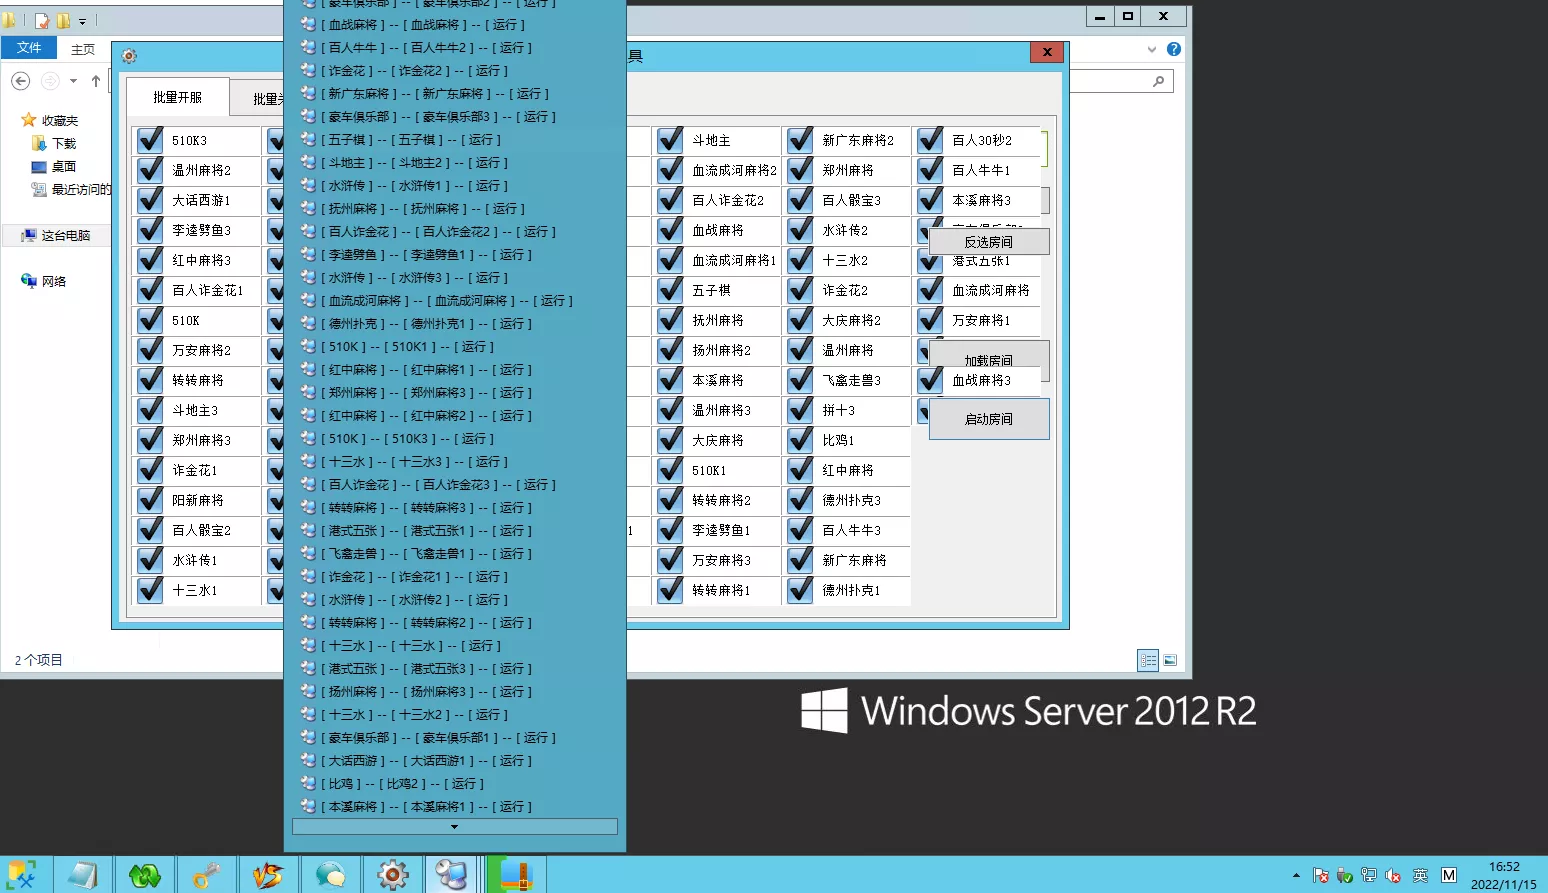Viewport: 1548px width, 893px height.
Task: Show hidden system tray icons
Action: click(x=1296, y=875)
